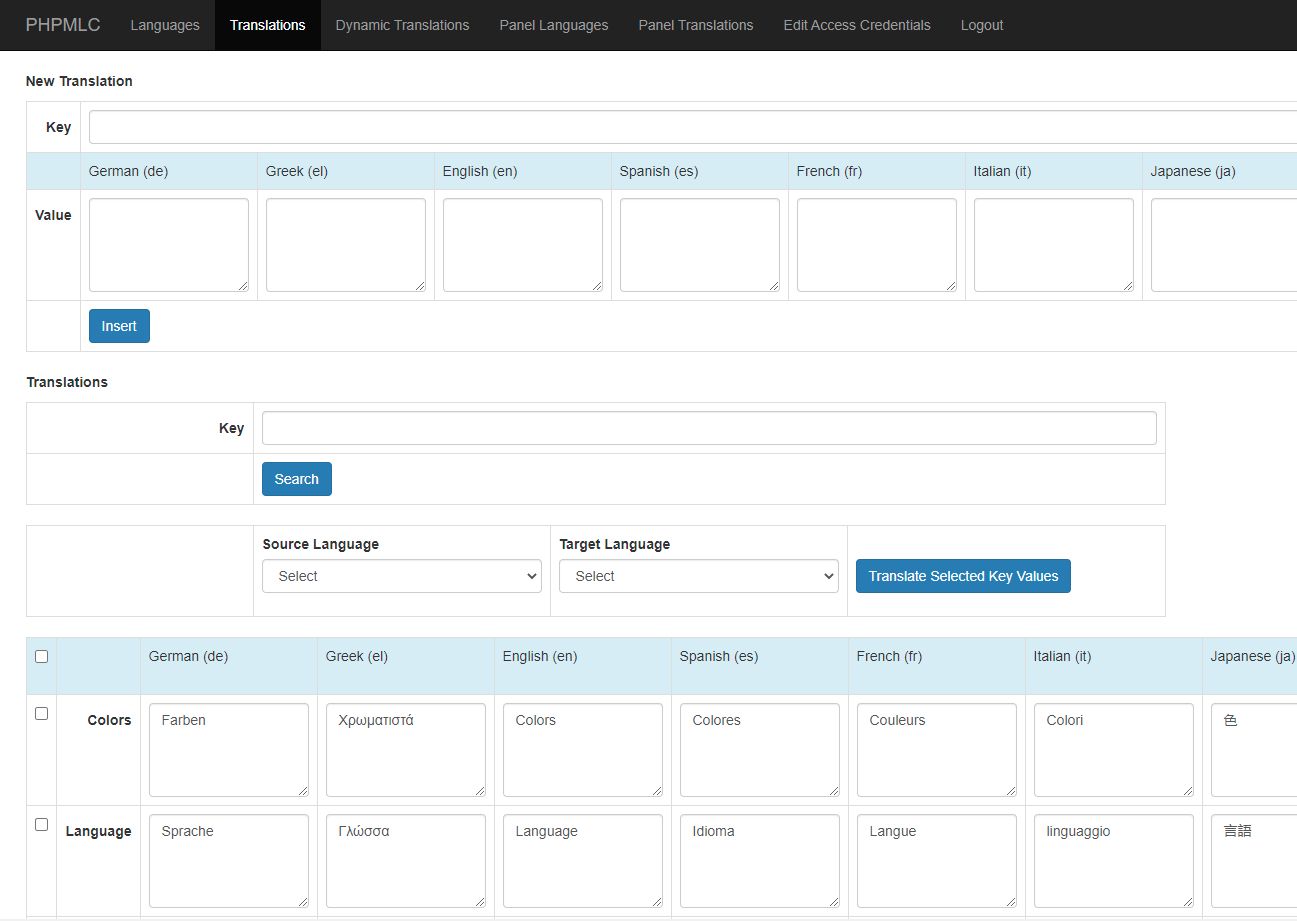Focus the New Translation Key field

point(690,127)
